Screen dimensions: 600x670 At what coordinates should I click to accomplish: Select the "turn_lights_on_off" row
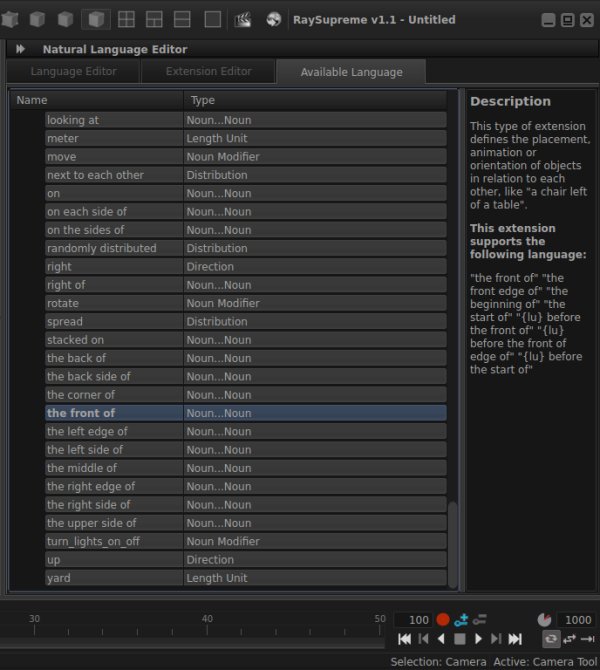coord(246,542)
